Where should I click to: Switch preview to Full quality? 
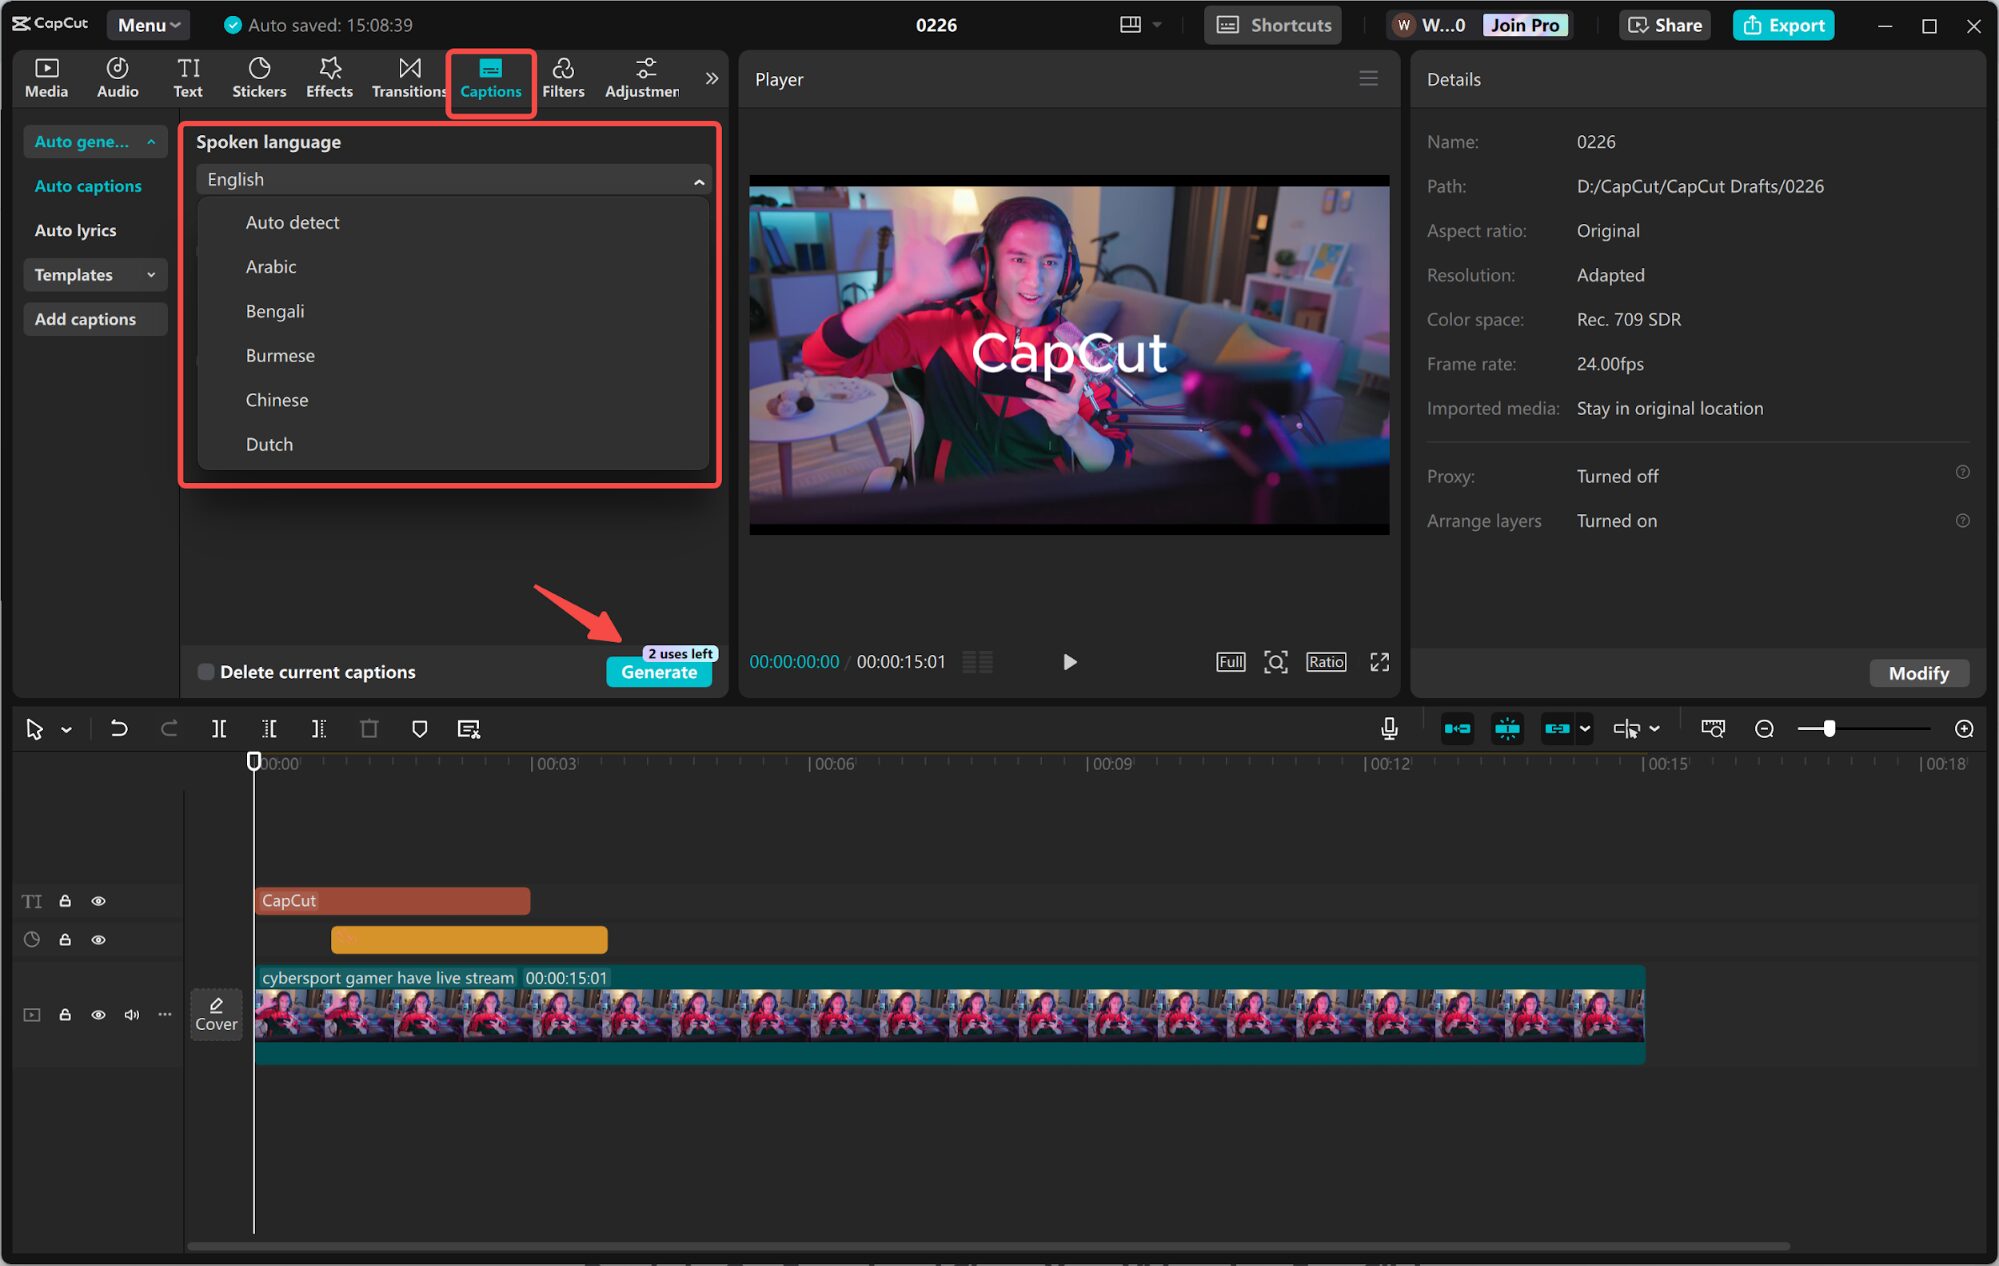tap(1231, 662)
